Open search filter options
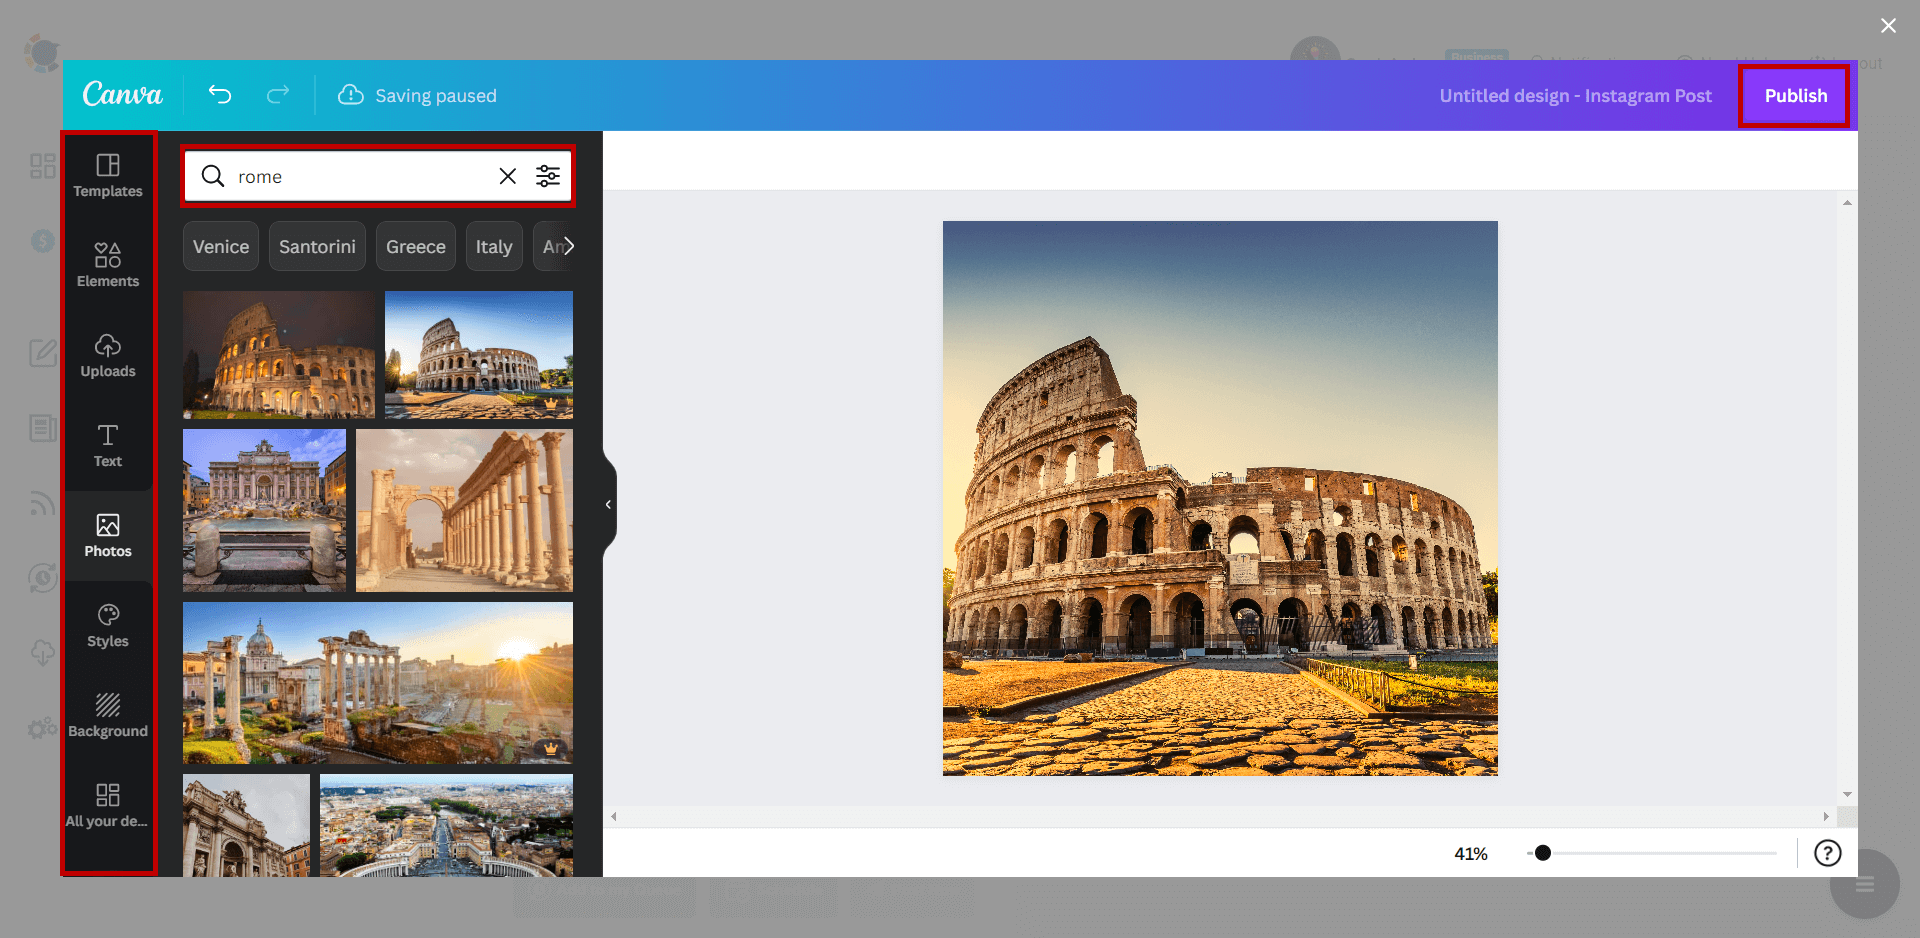 click(548, 176)
